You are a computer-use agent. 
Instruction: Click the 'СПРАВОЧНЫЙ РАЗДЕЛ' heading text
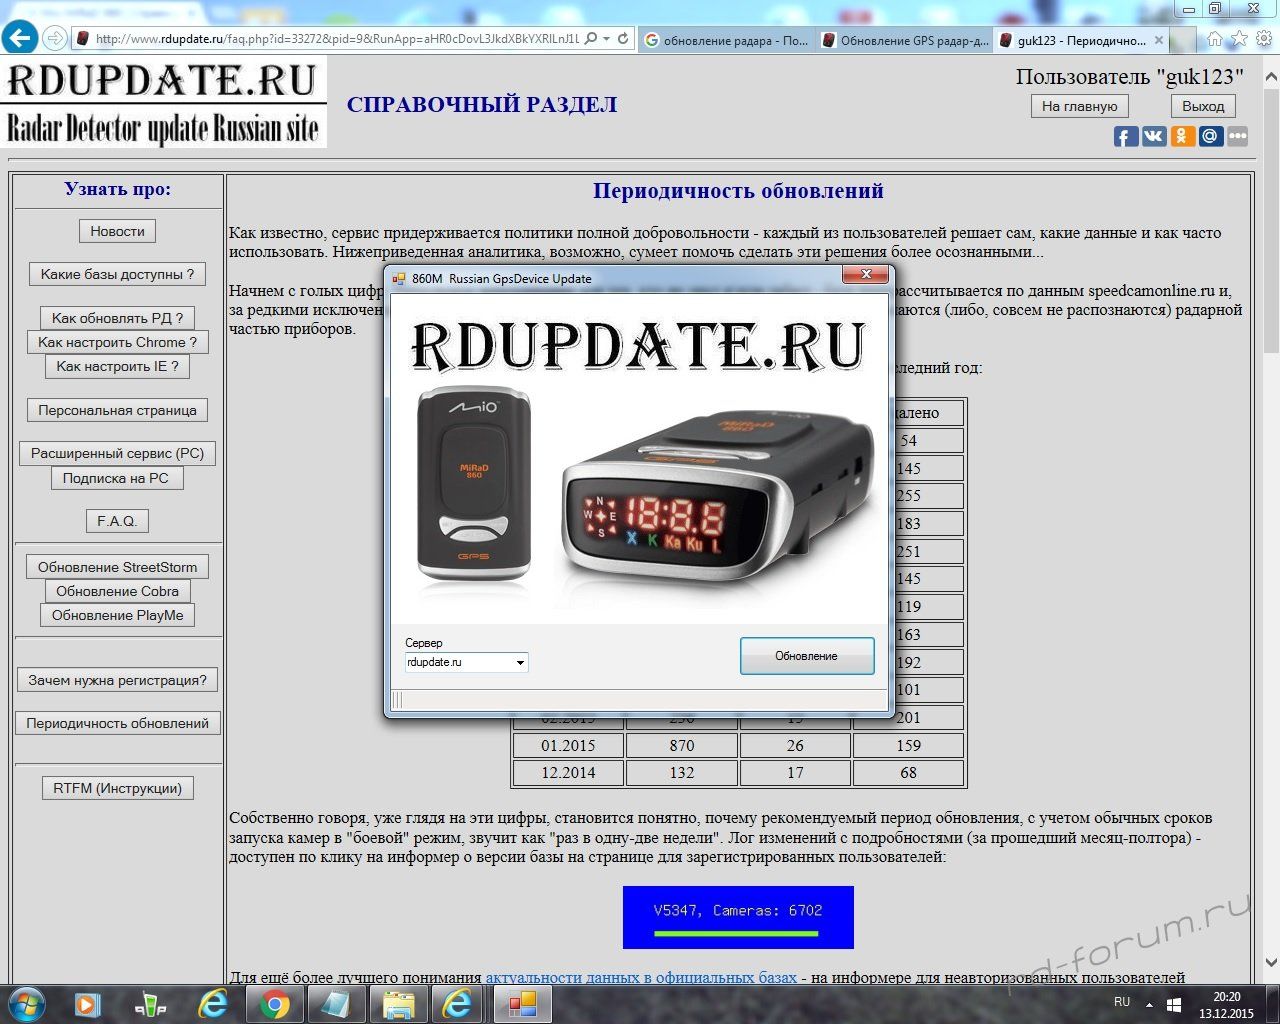coord(482,105)
